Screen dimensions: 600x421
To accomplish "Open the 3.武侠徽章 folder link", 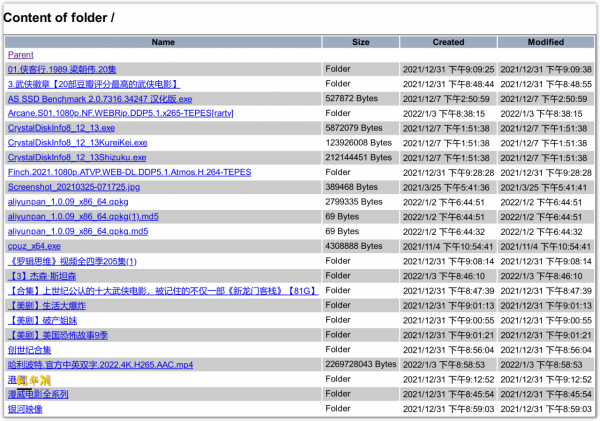I will [92, 84].
